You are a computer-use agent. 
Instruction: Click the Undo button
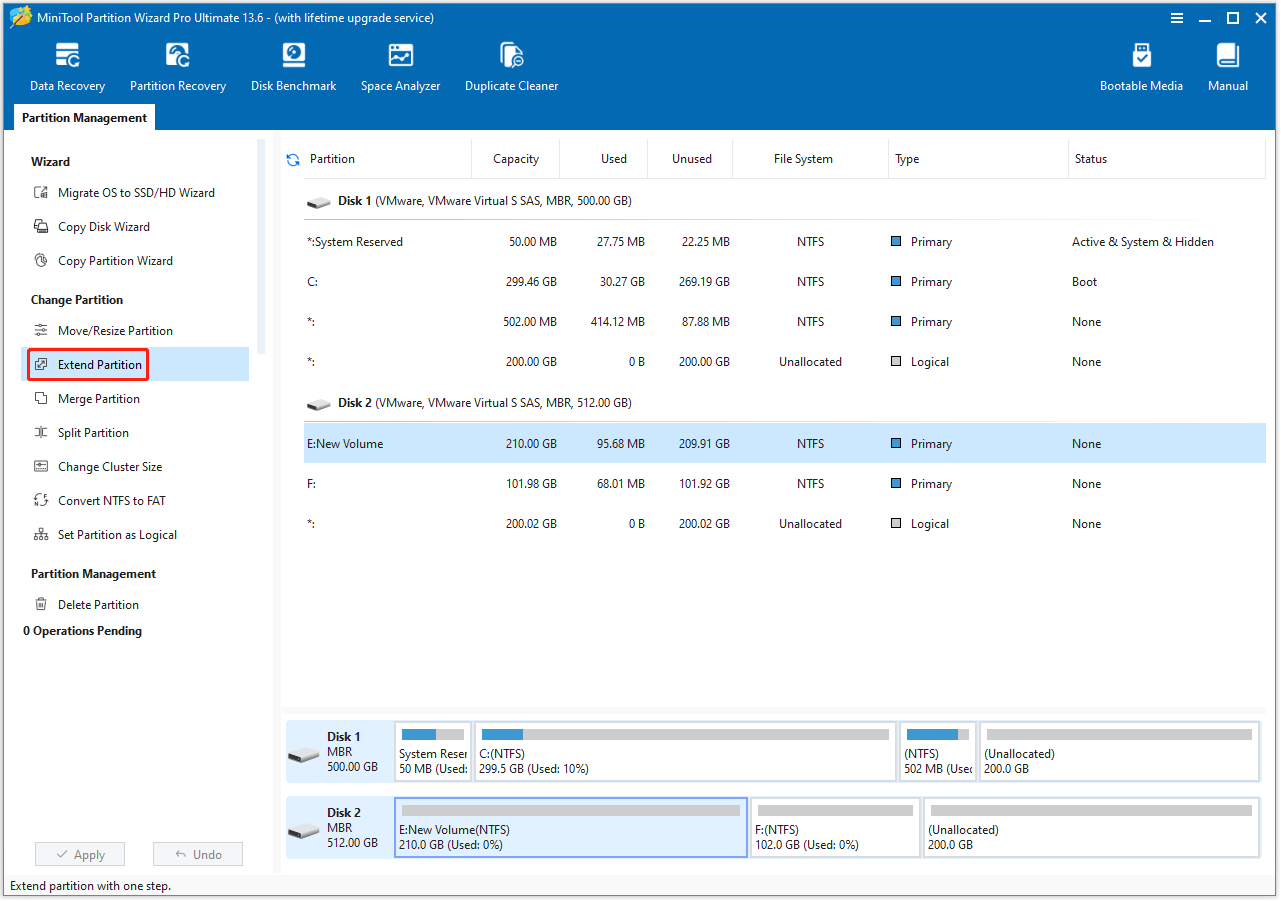point(198,855)
